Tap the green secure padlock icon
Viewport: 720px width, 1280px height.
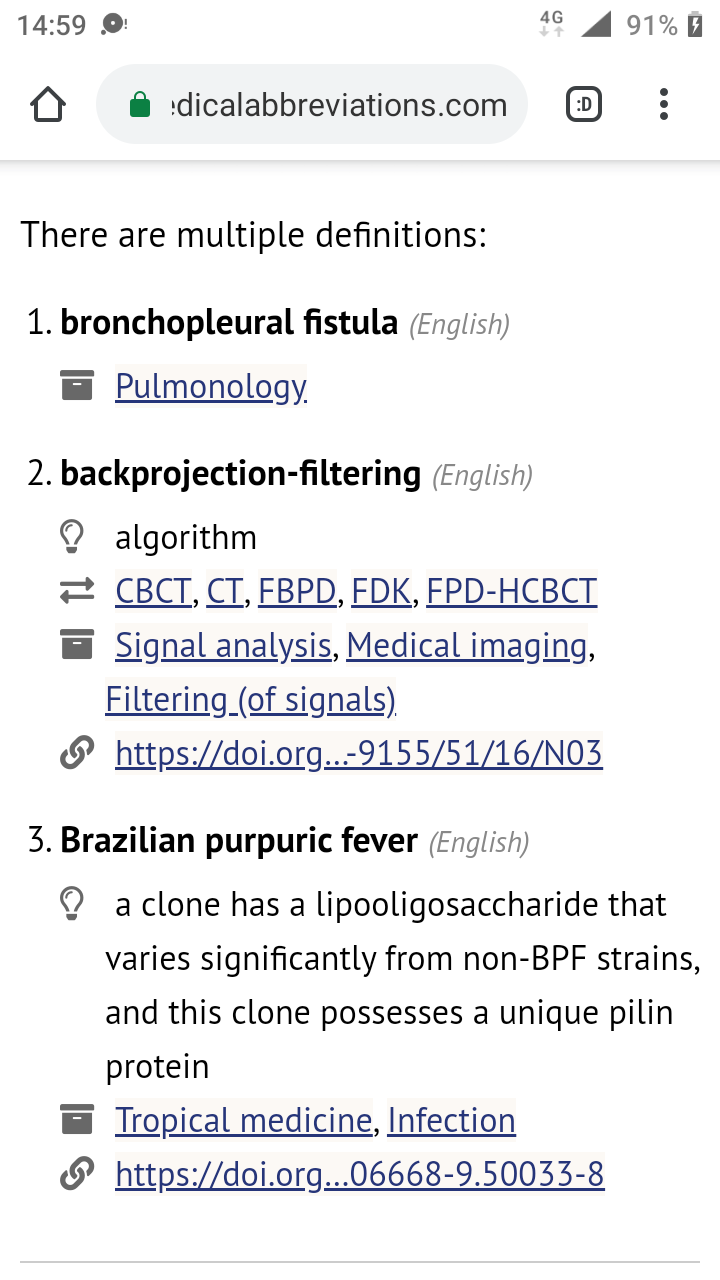coord(140,105)
